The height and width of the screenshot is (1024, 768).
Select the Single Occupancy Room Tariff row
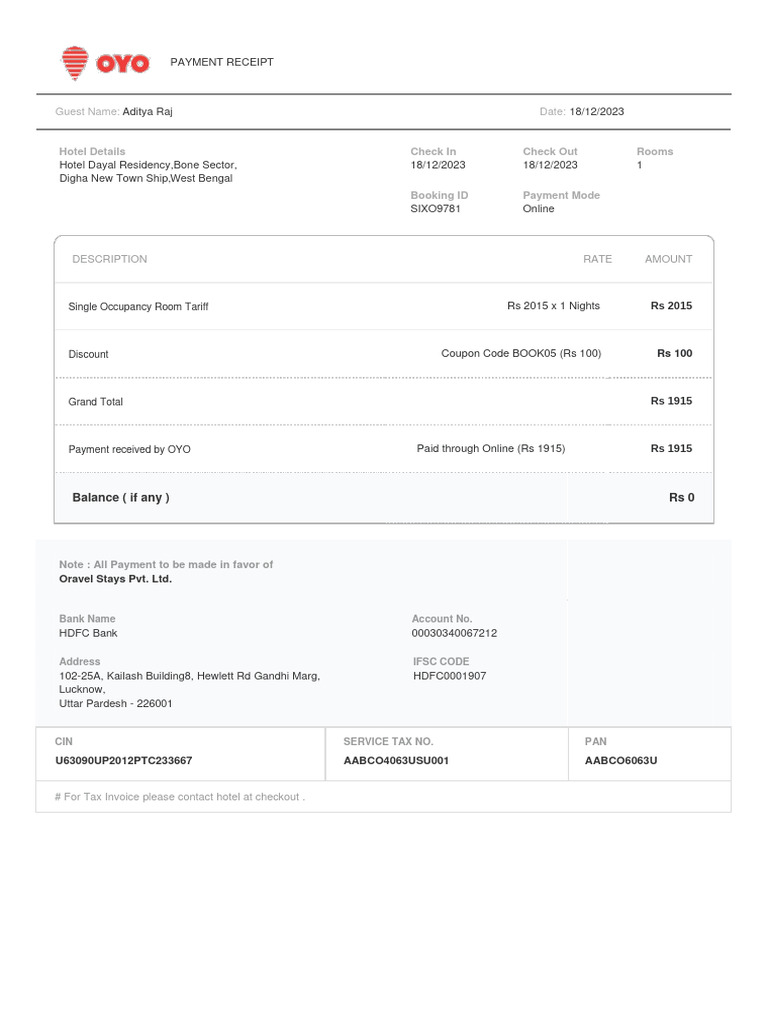click(x=138, y=307)
